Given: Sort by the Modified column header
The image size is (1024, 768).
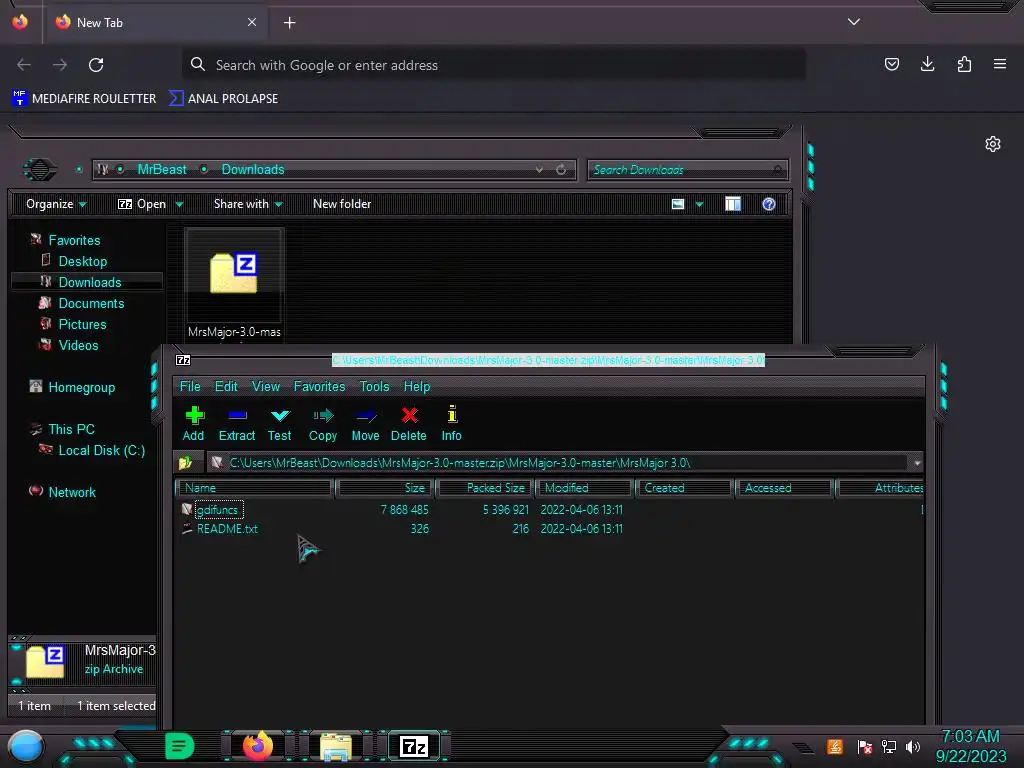Looking at the screenshot, I should [583, 488].
